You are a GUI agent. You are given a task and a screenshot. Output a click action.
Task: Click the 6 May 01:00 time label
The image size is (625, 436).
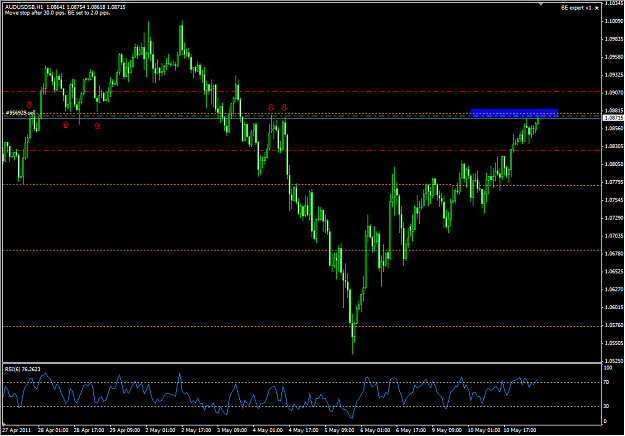[x=375, y=430]
